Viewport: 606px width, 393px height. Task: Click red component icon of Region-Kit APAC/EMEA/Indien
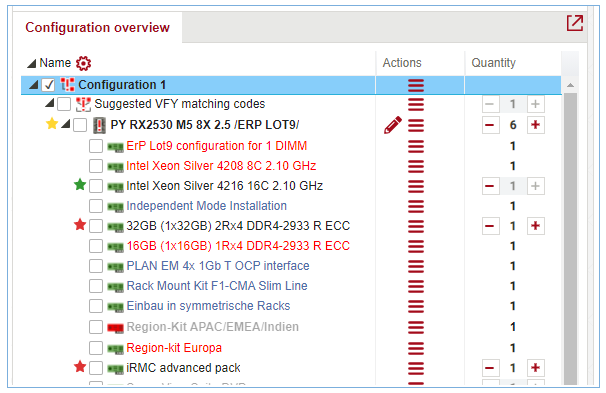pyautogui.click(x=115, y=328)
